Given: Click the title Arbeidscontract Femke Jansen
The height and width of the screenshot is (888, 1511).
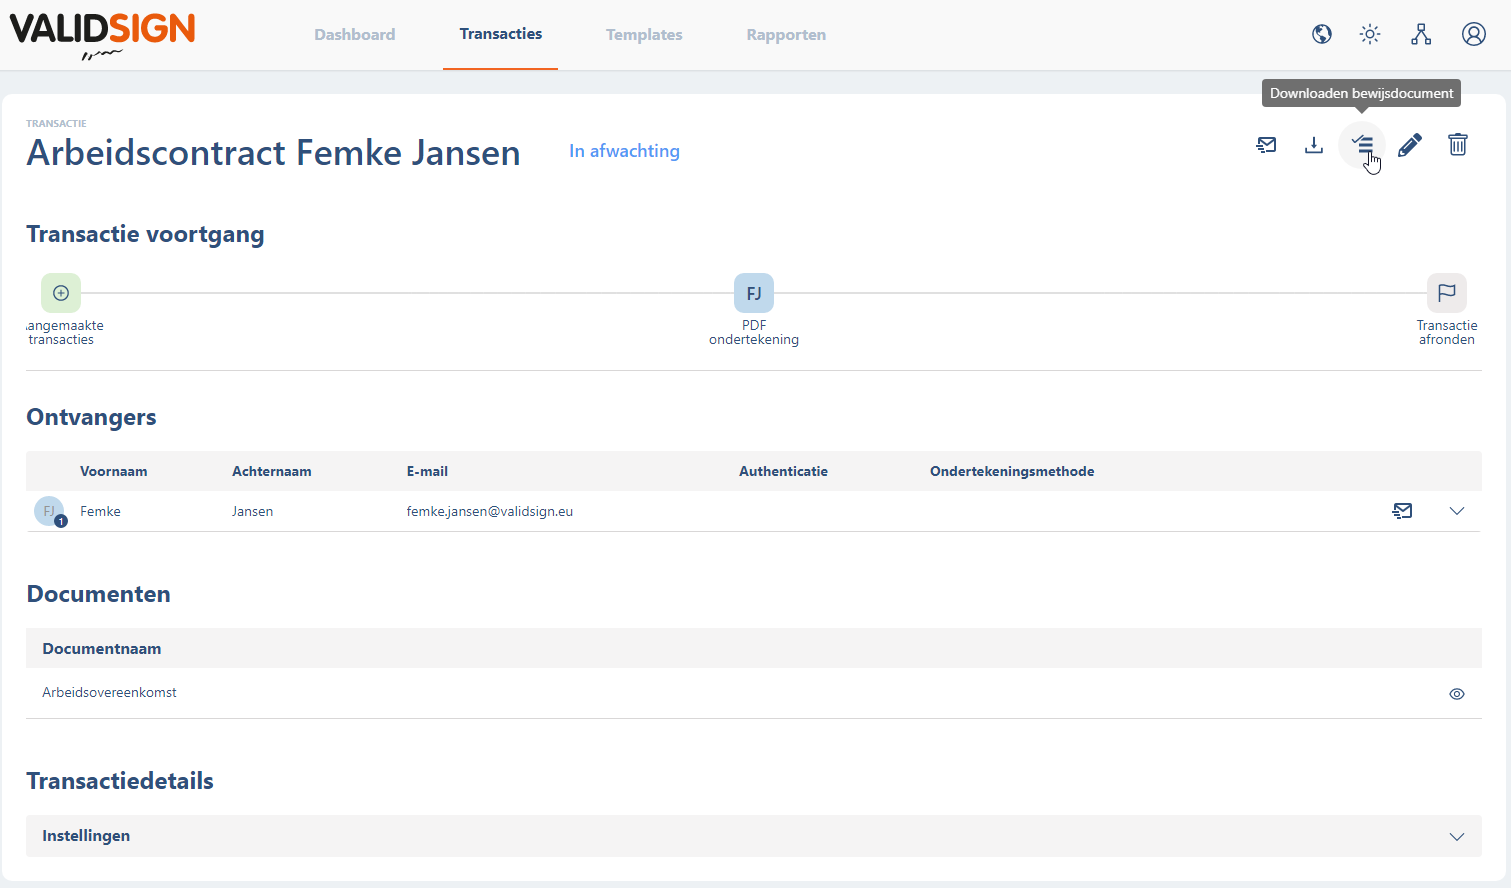Looking at the screenshot, I should point(274,153).
